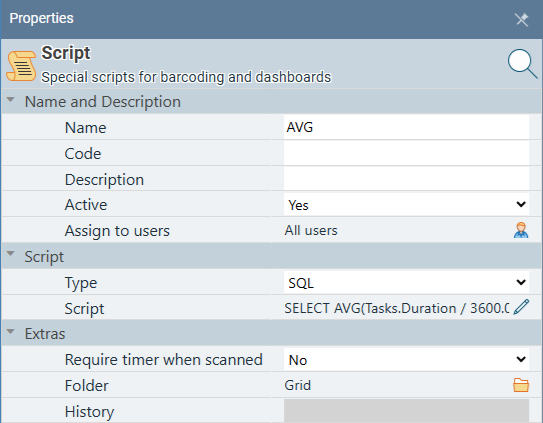Click the Code property label

click(83, 153)
